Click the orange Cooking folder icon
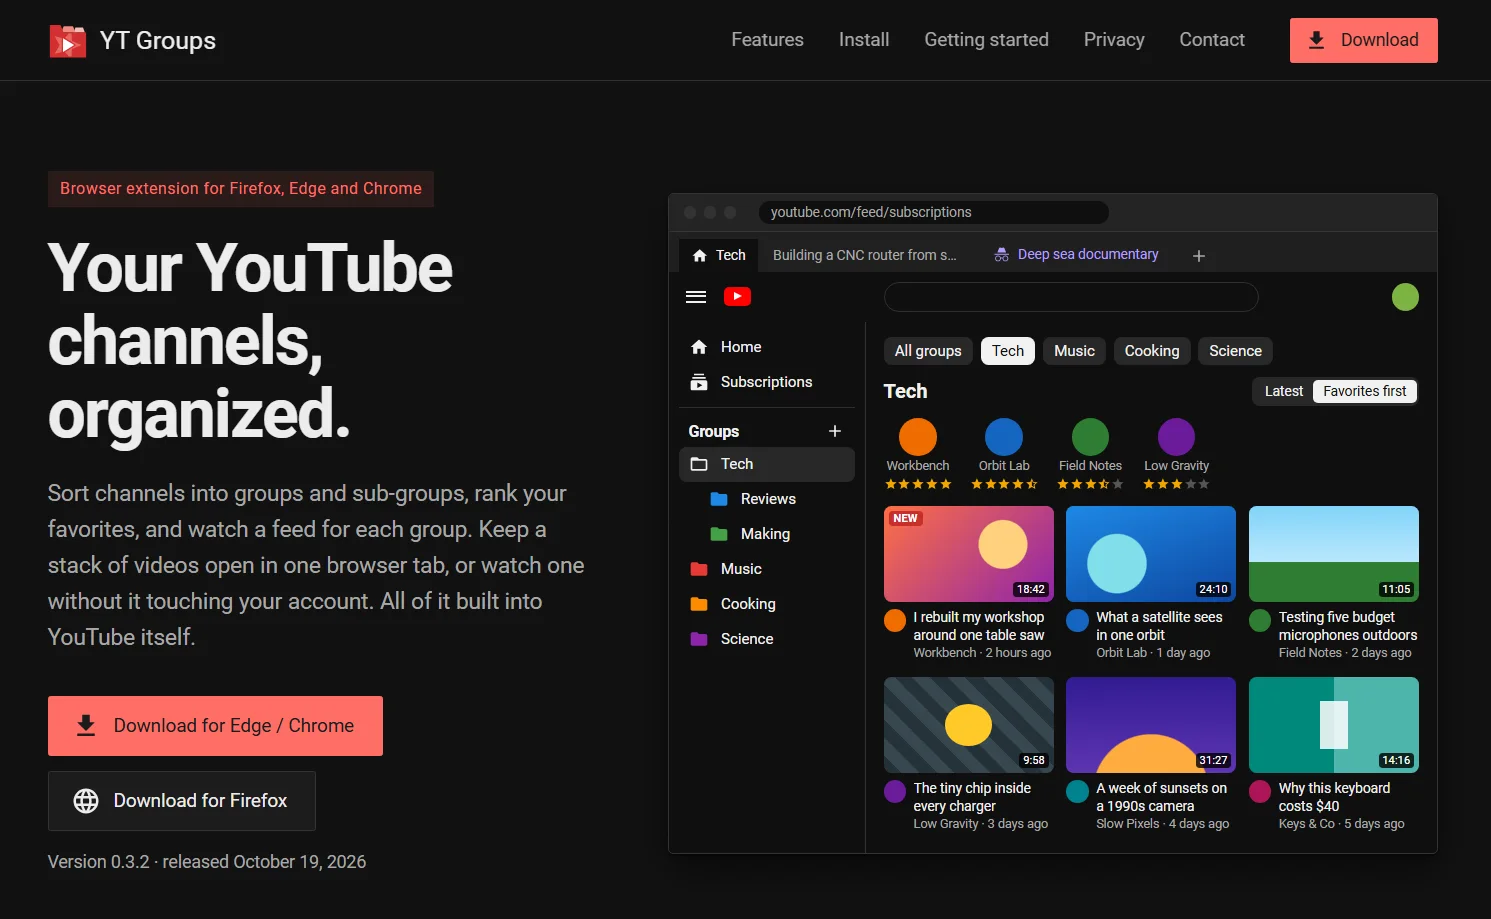 click(x=699, y=604)
